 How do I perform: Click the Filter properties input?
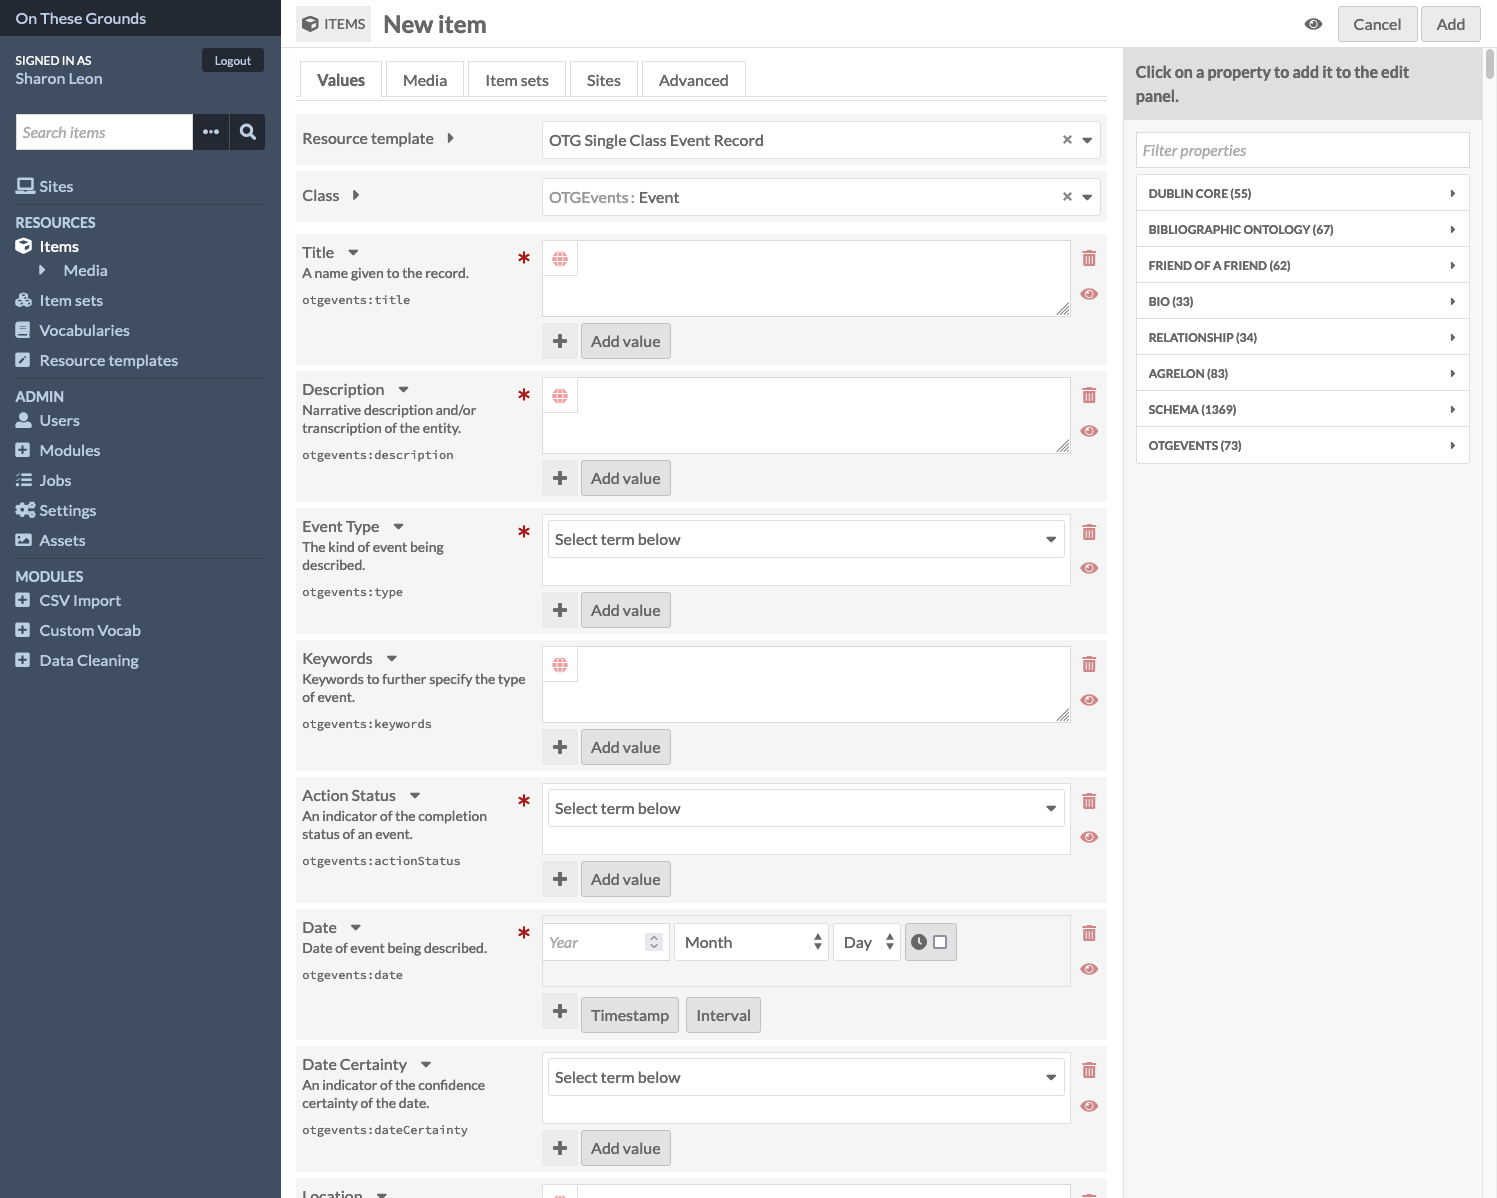(x=1303, y=150)
